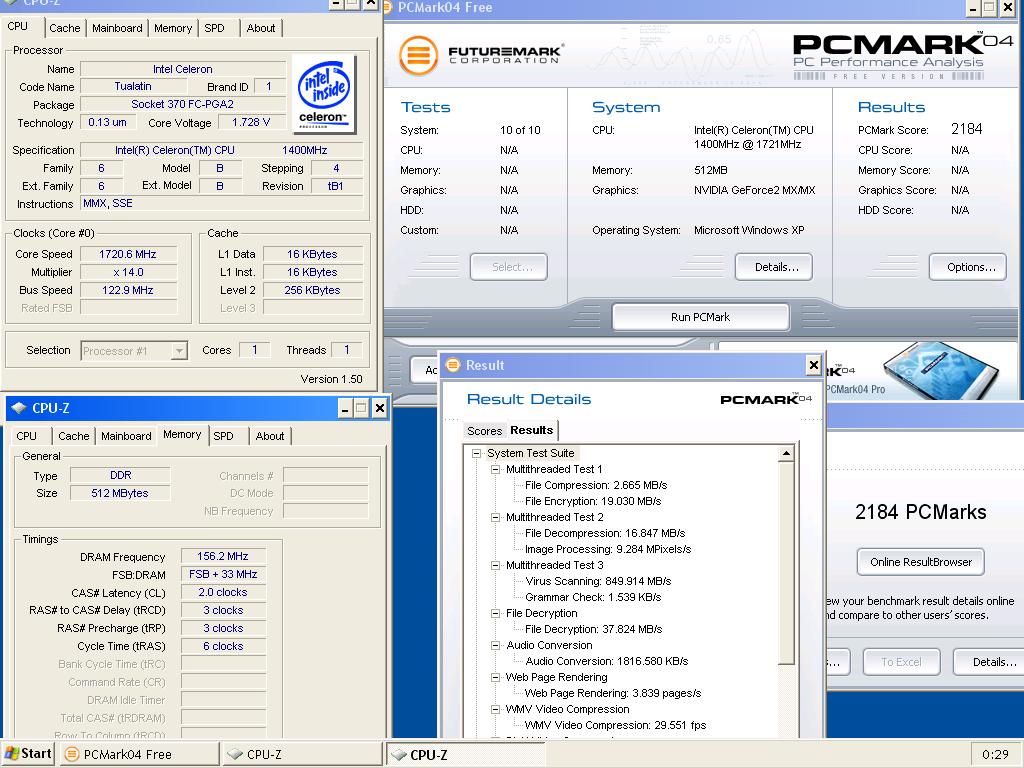1024x768 pixels.
Task: Click the PCMark04 Pro box image
Action: pos(940,369)
